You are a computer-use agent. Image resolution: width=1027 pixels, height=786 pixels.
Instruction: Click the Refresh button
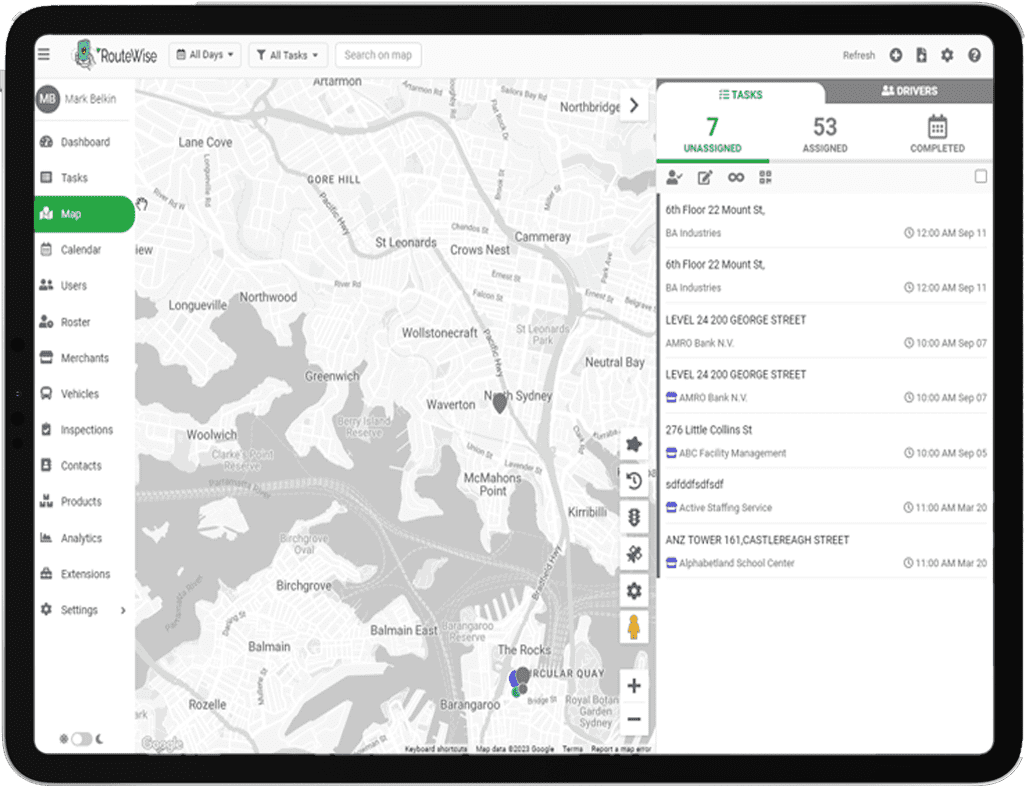(x=858, y=55)
